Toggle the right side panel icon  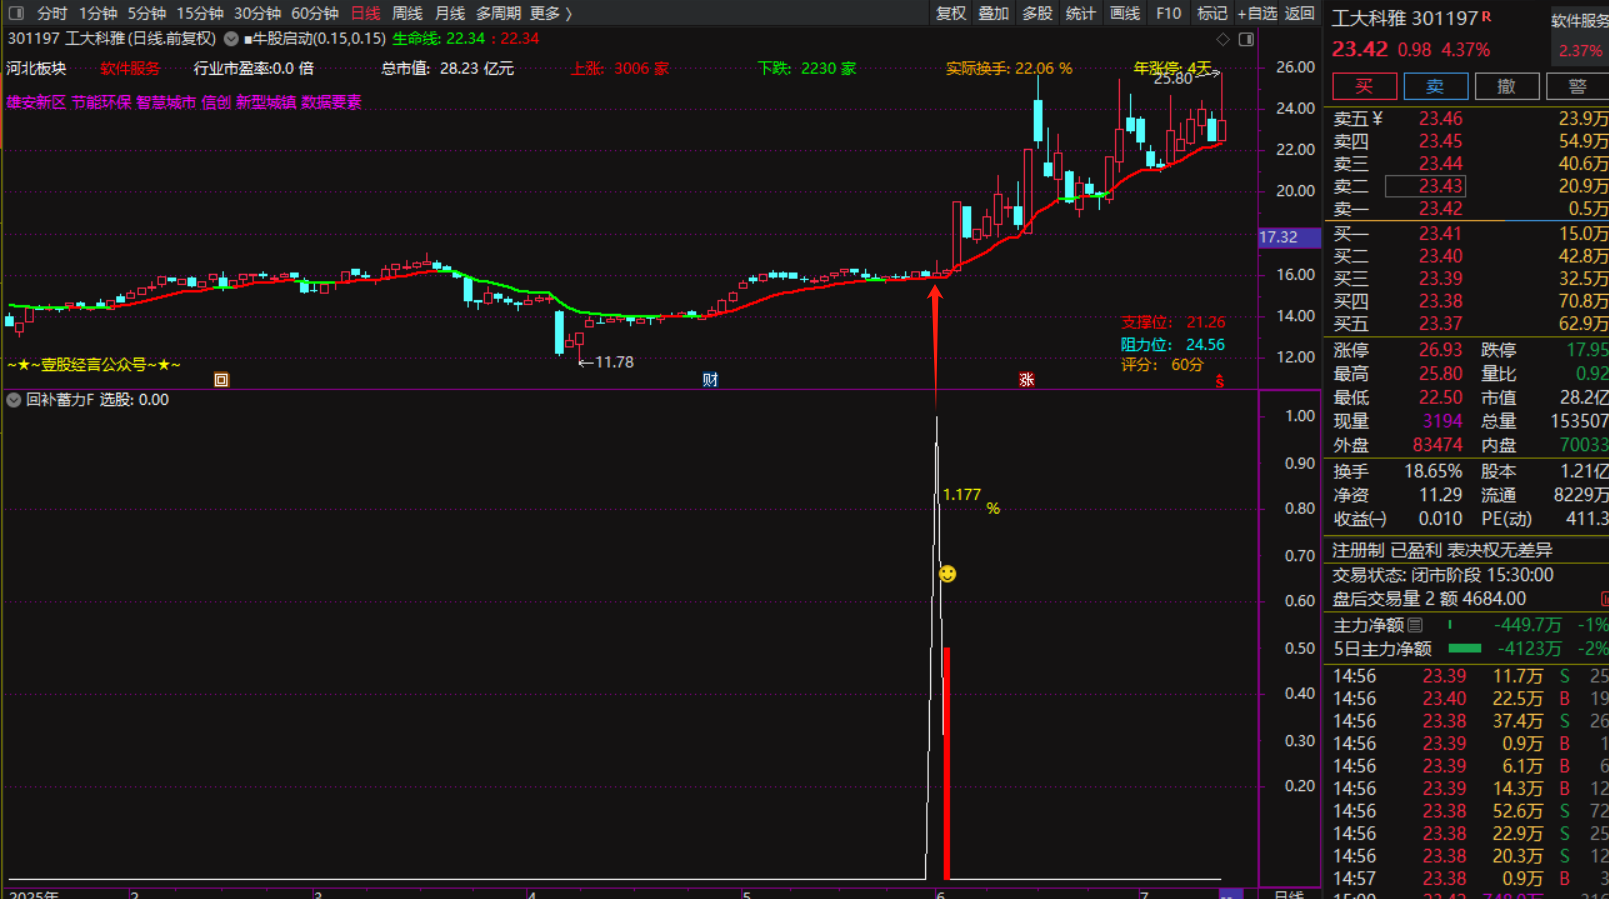click(x=1246, y=40)
